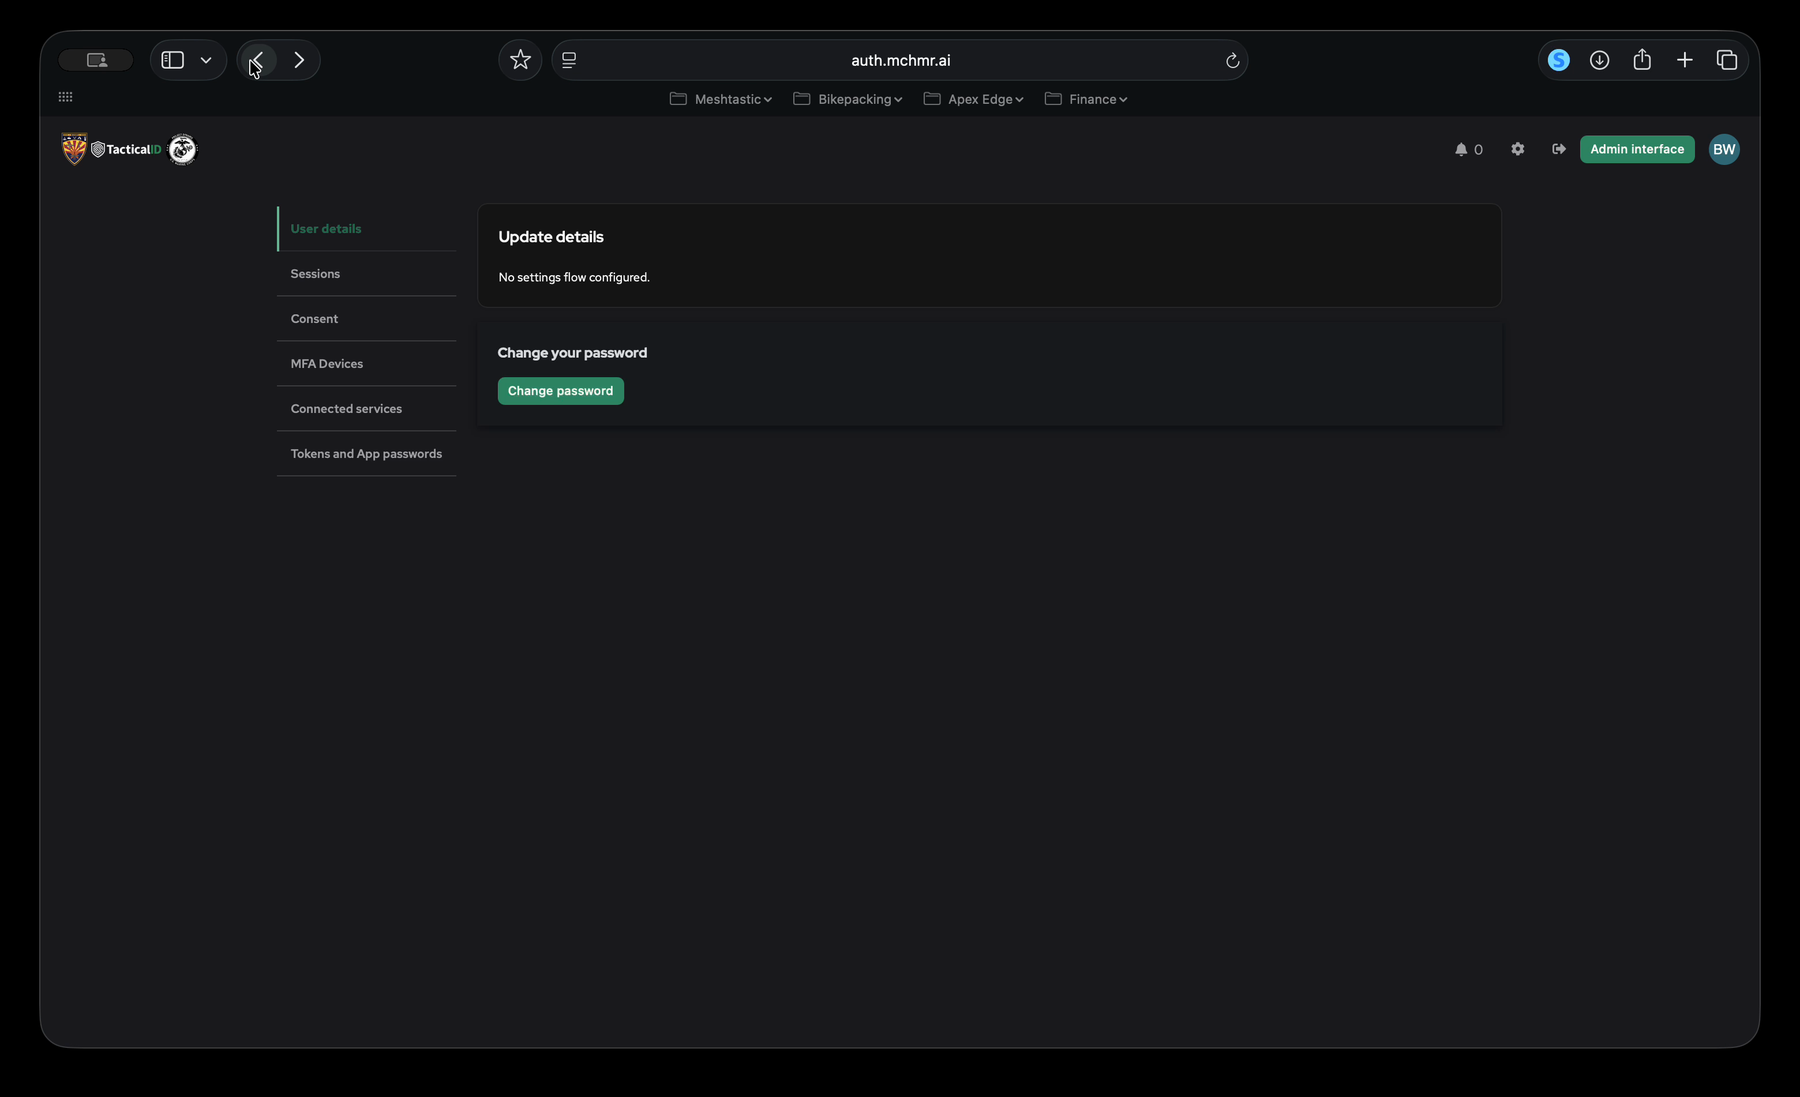Click the Change password button
The height and width of the screenshot is (1097, 1800).
560,391
